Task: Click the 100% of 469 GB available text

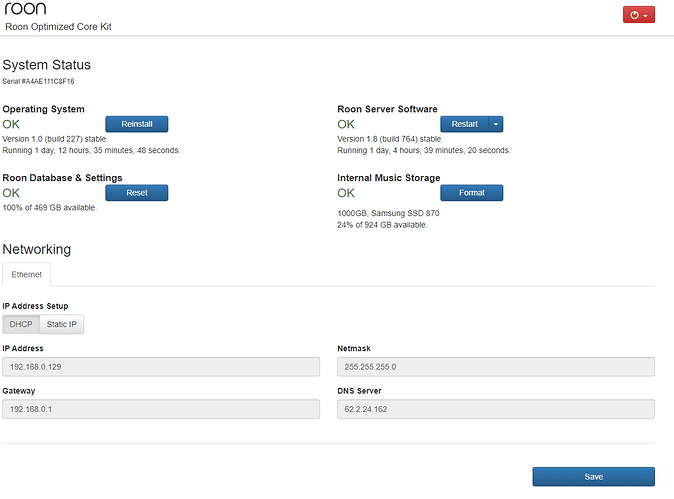Action: 50,208
